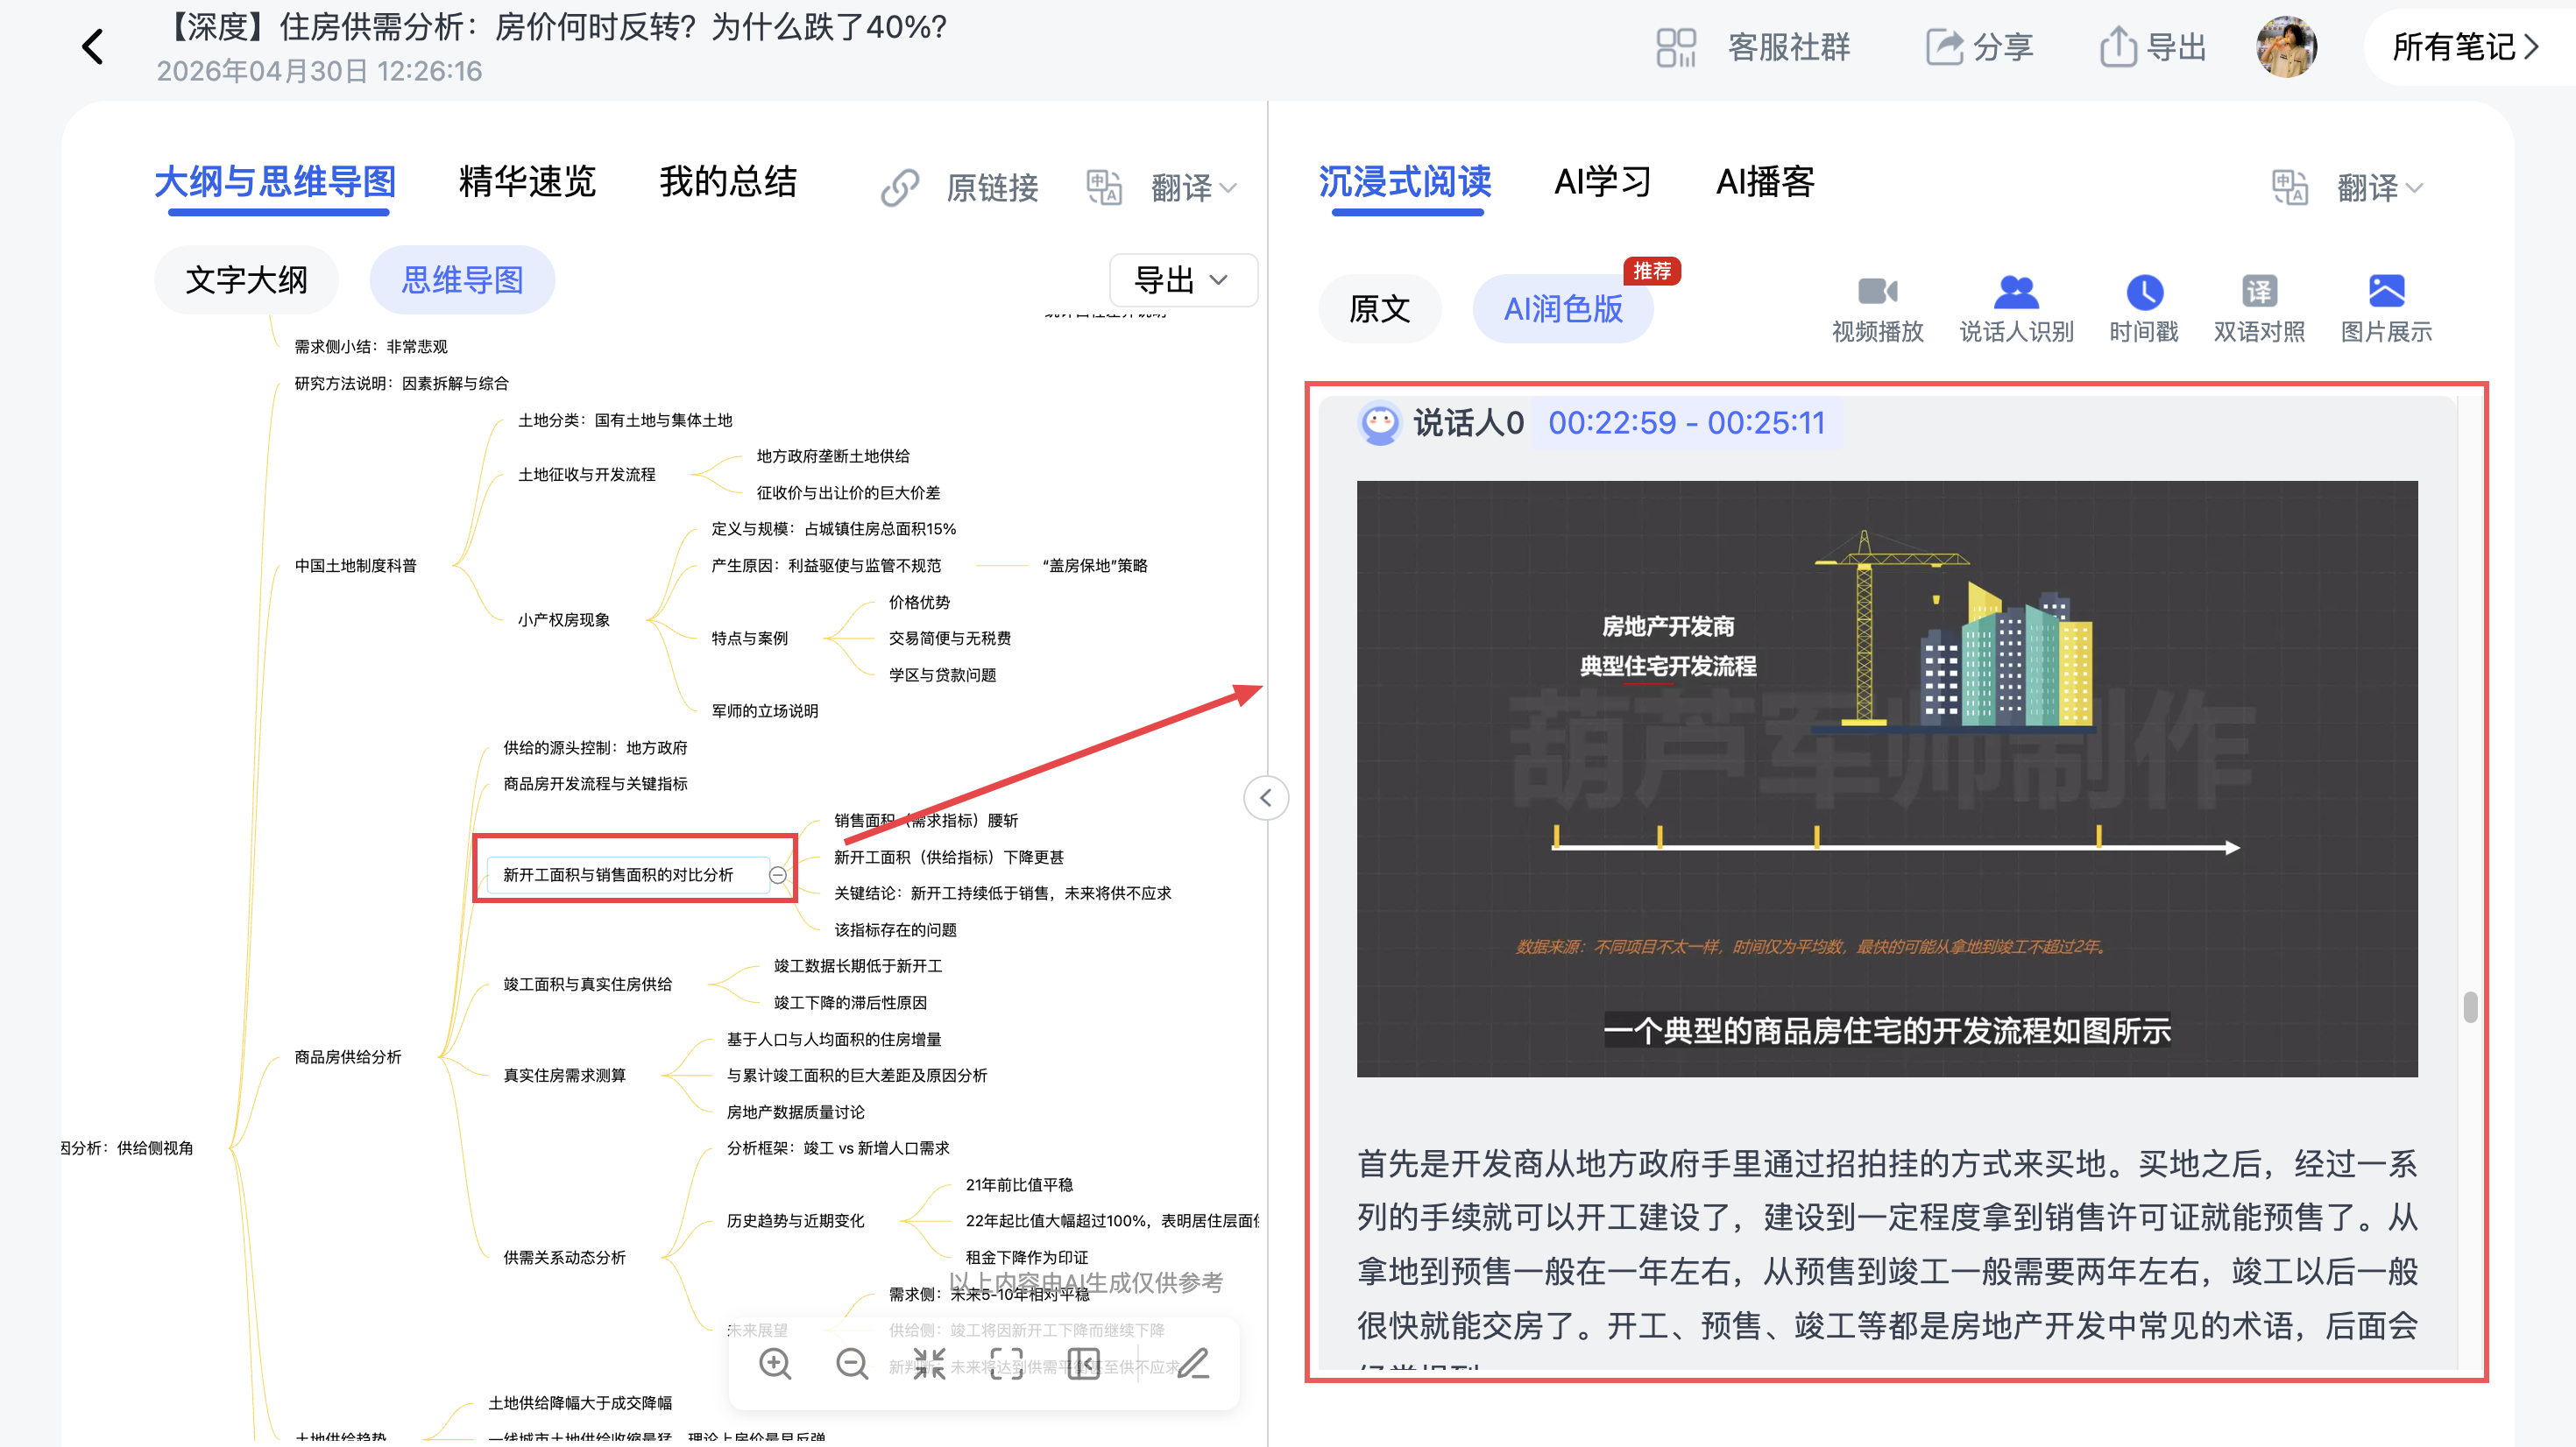Select the 文字大纲 view
This screenshot has height=1447, width=2576.
pyautogui.click(x=246, y=280)
